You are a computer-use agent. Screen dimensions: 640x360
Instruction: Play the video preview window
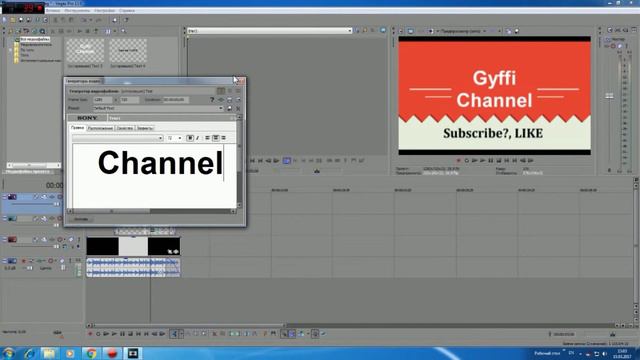(x=483, y=161)
